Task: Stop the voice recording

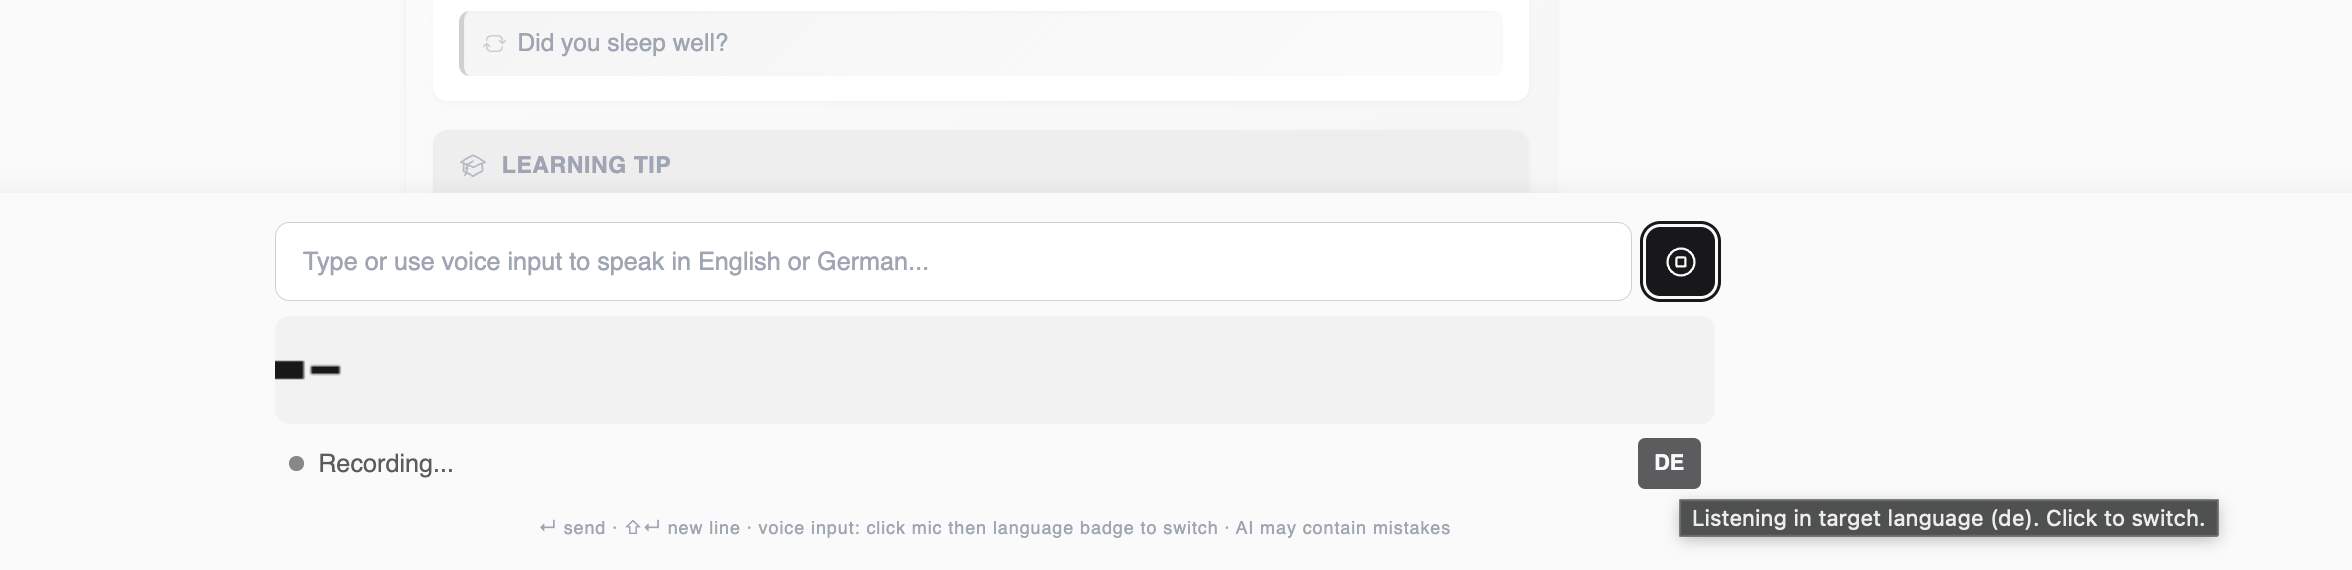Action: point(1680,262)
